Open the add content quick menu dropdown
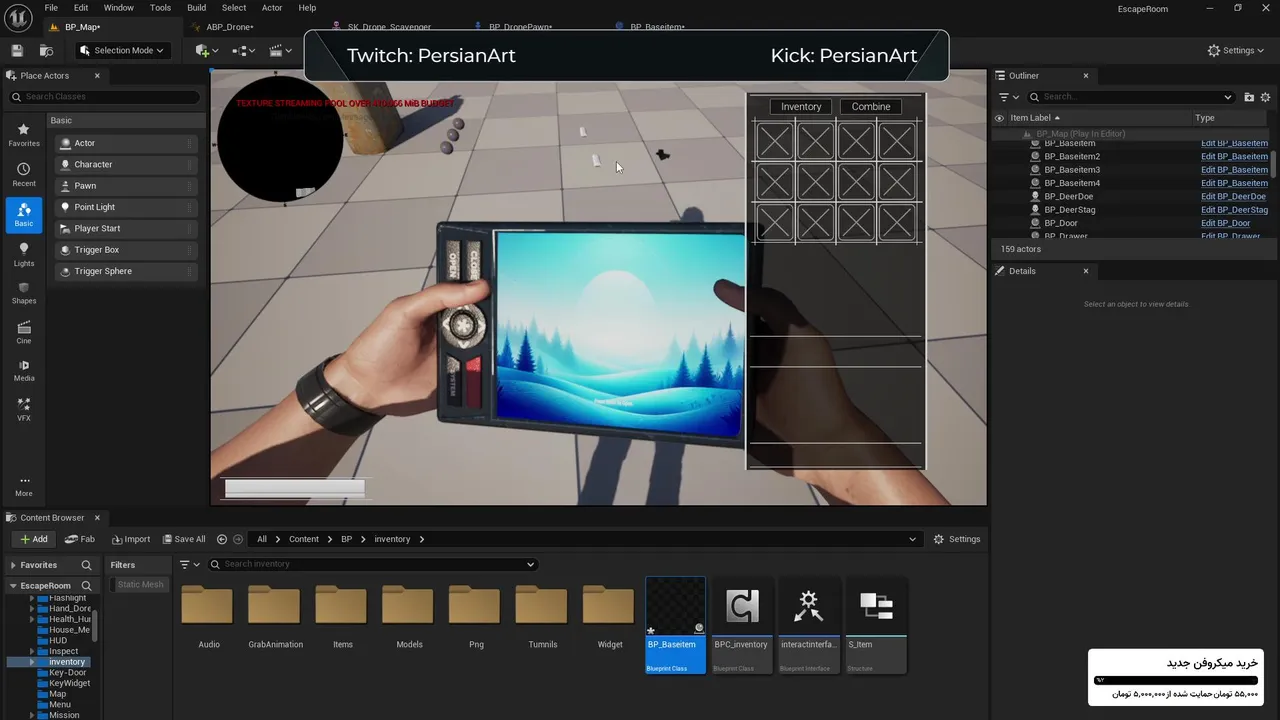 (208, 50)
